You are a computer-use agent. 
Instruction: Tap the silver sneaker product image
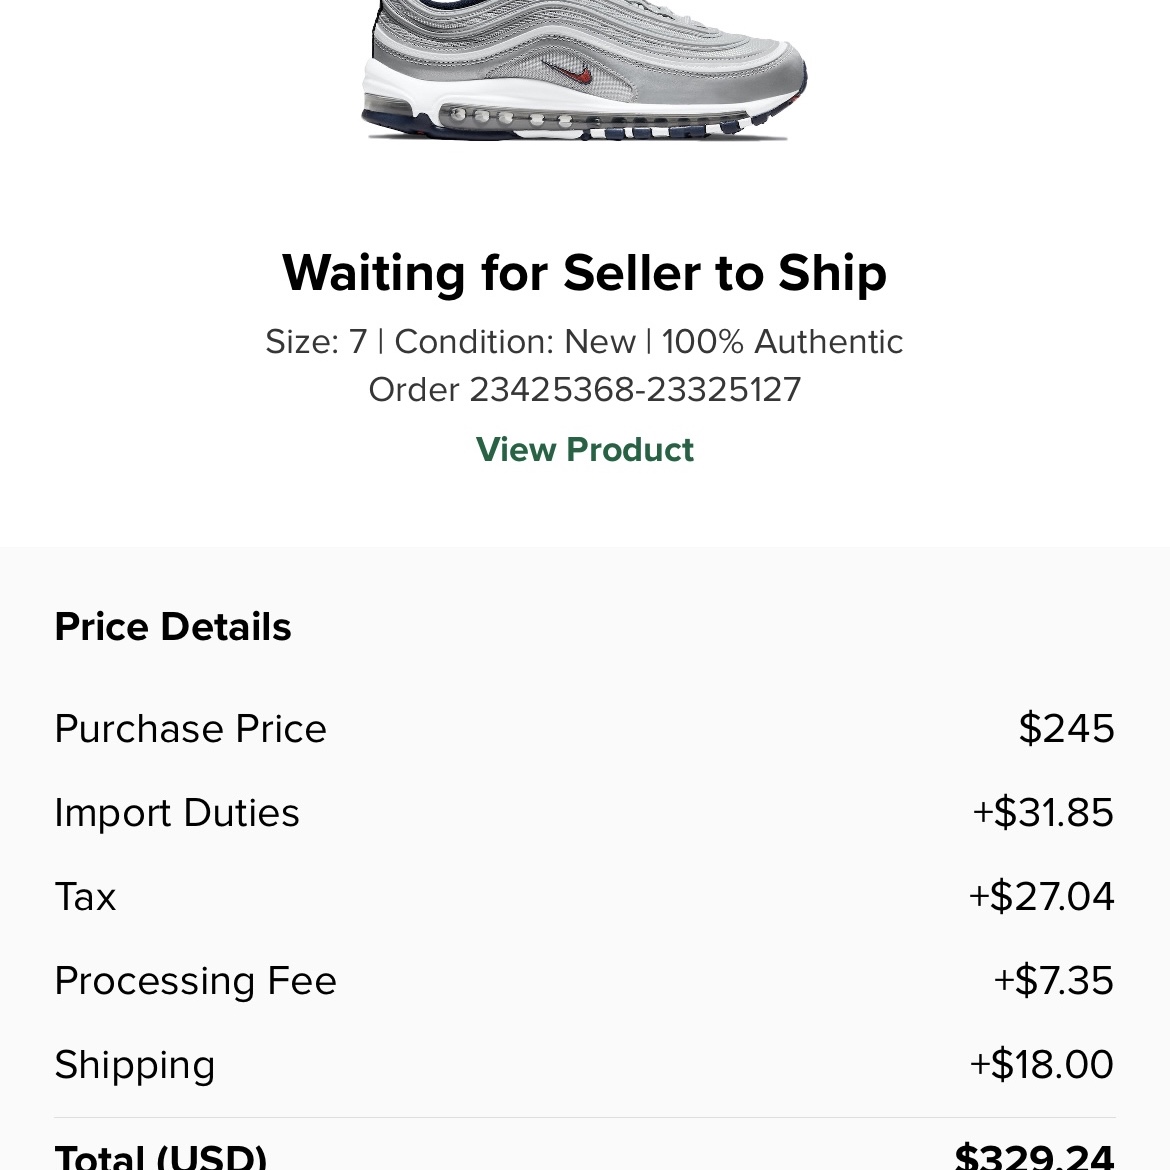pos(584,70)
